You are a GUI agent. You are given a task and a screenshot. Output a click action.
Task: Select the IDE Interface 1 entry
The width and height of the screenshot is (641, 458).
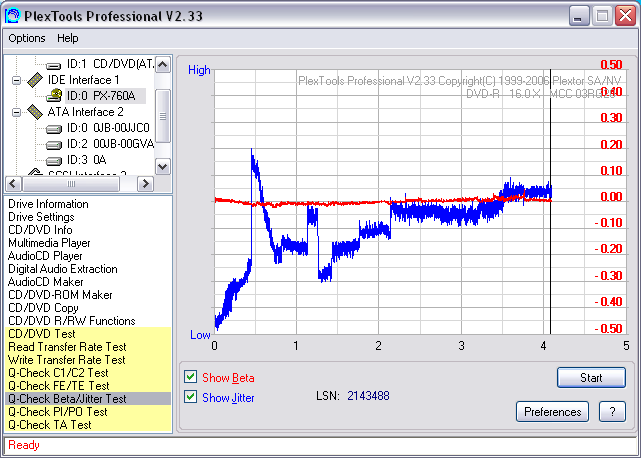(x=83, y=80)
